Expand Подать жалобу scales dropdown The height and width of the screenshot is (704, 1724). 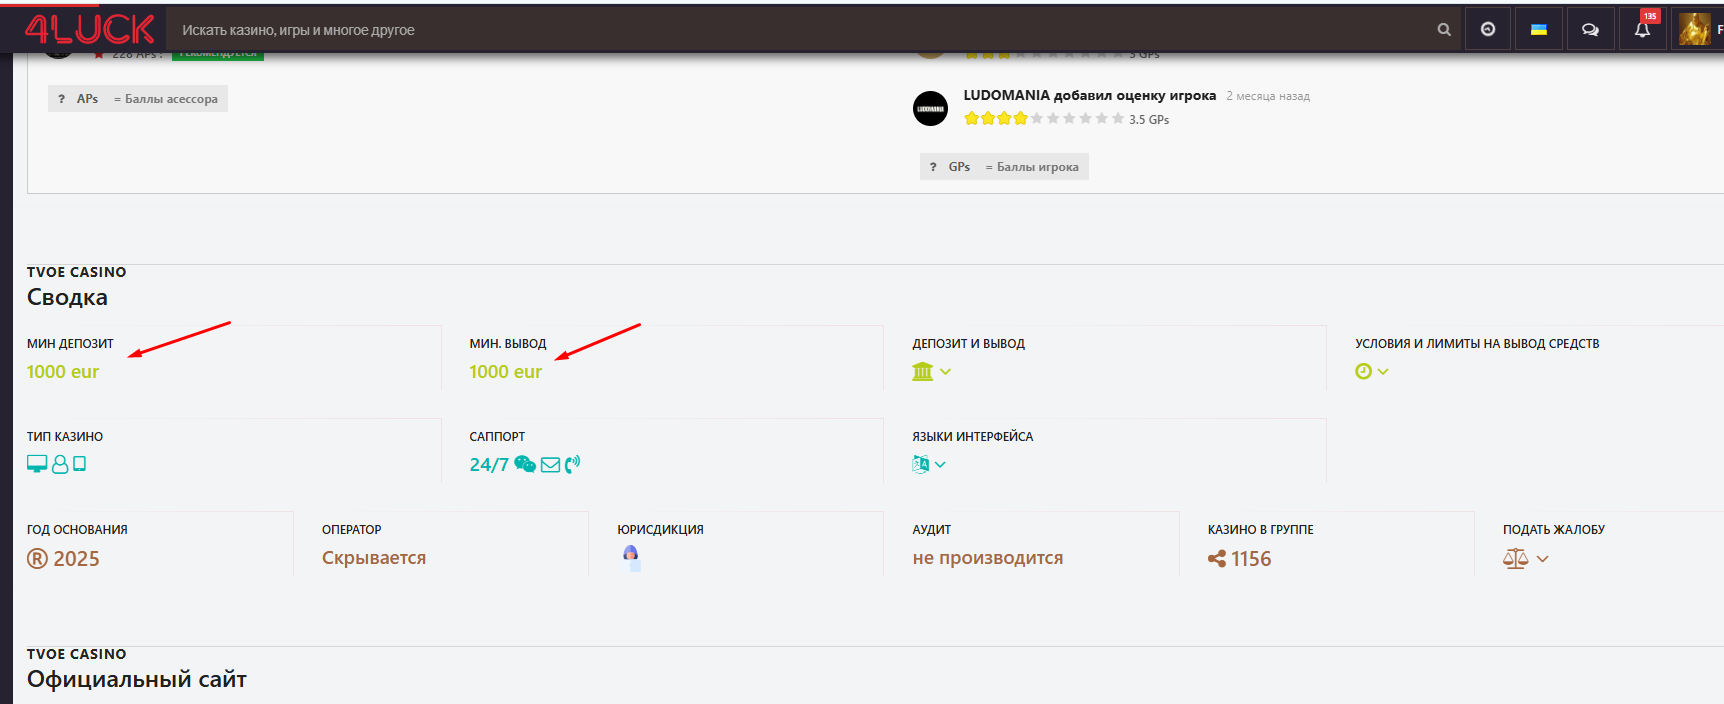[1525, 559]
